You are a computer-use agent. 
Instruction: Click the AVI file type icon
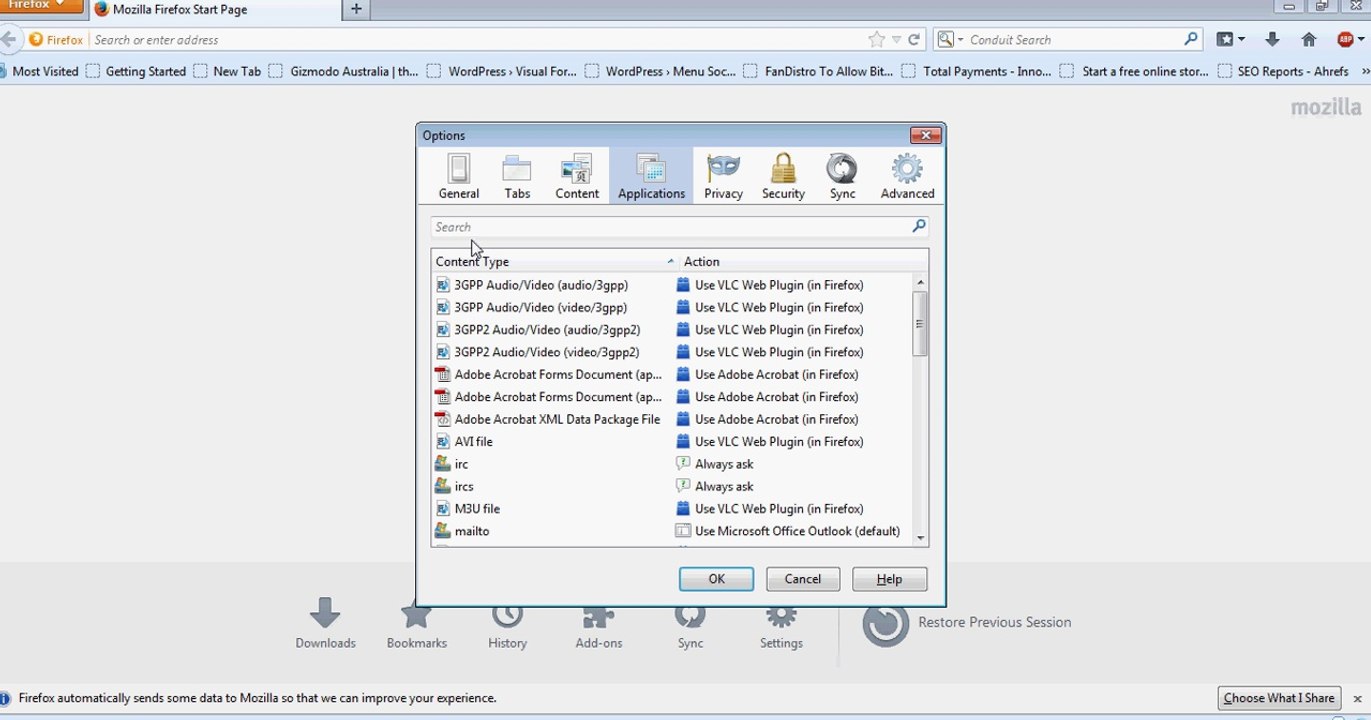(x=443, y=441)
